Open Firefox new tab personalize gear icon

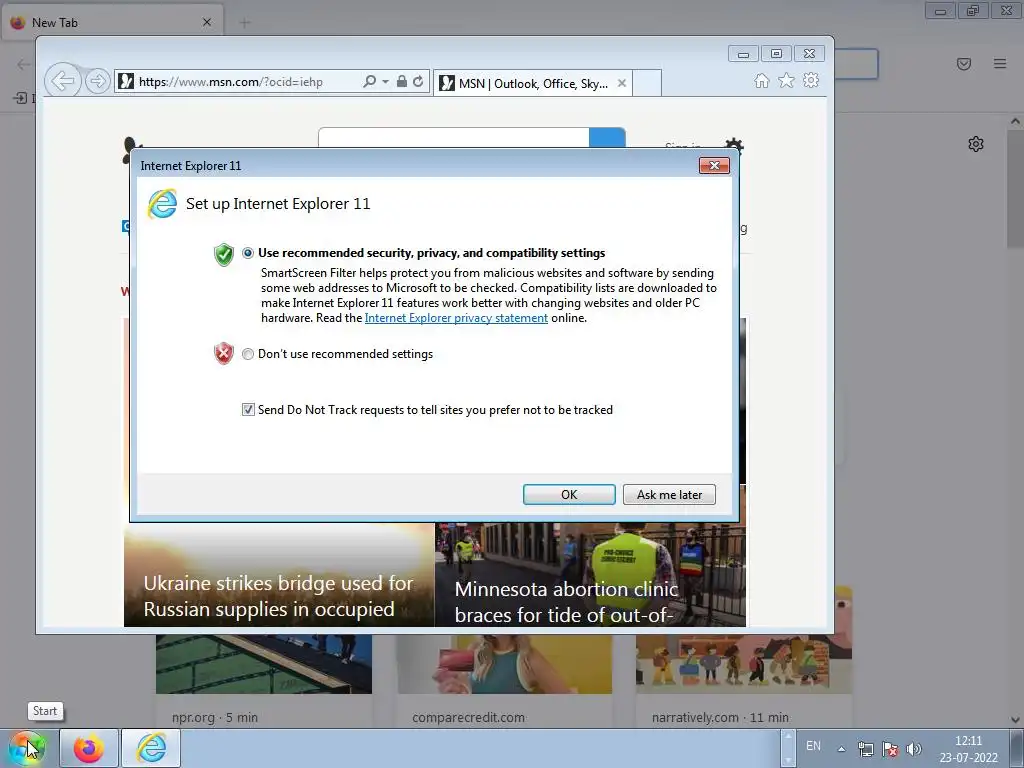click(976, 144)
